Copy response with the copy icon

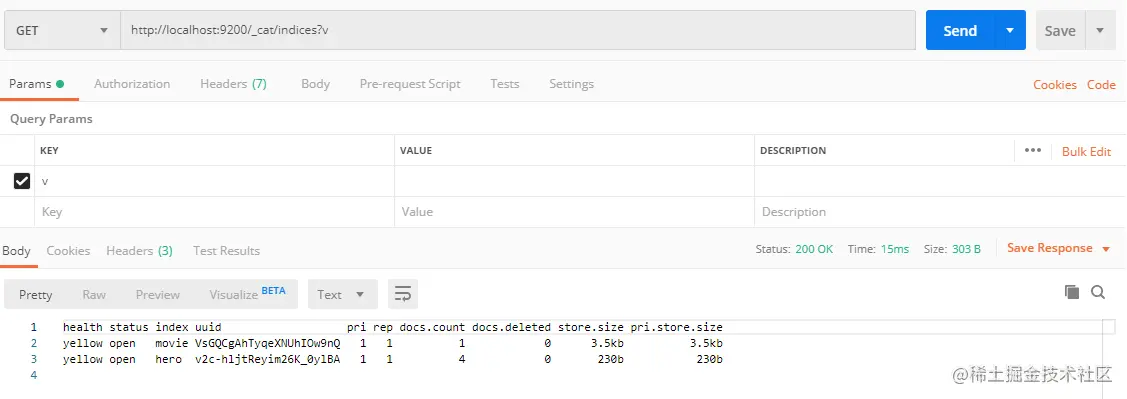point(1072,291)
